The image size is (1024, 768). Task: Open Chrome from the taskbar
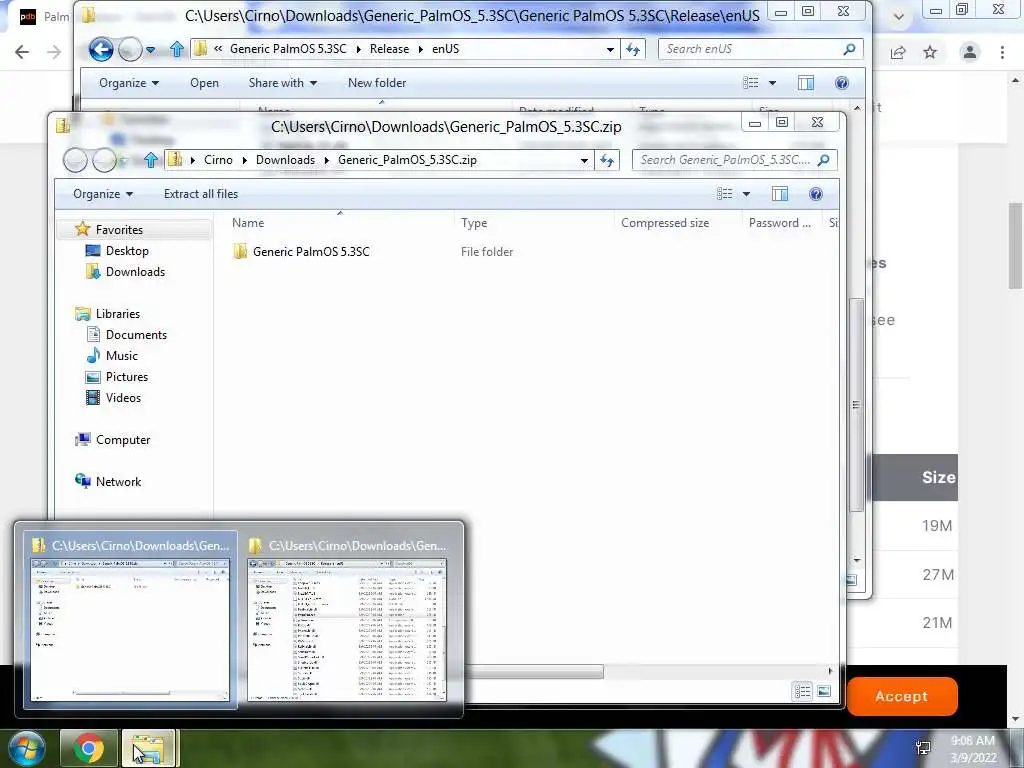click(88, 748)
